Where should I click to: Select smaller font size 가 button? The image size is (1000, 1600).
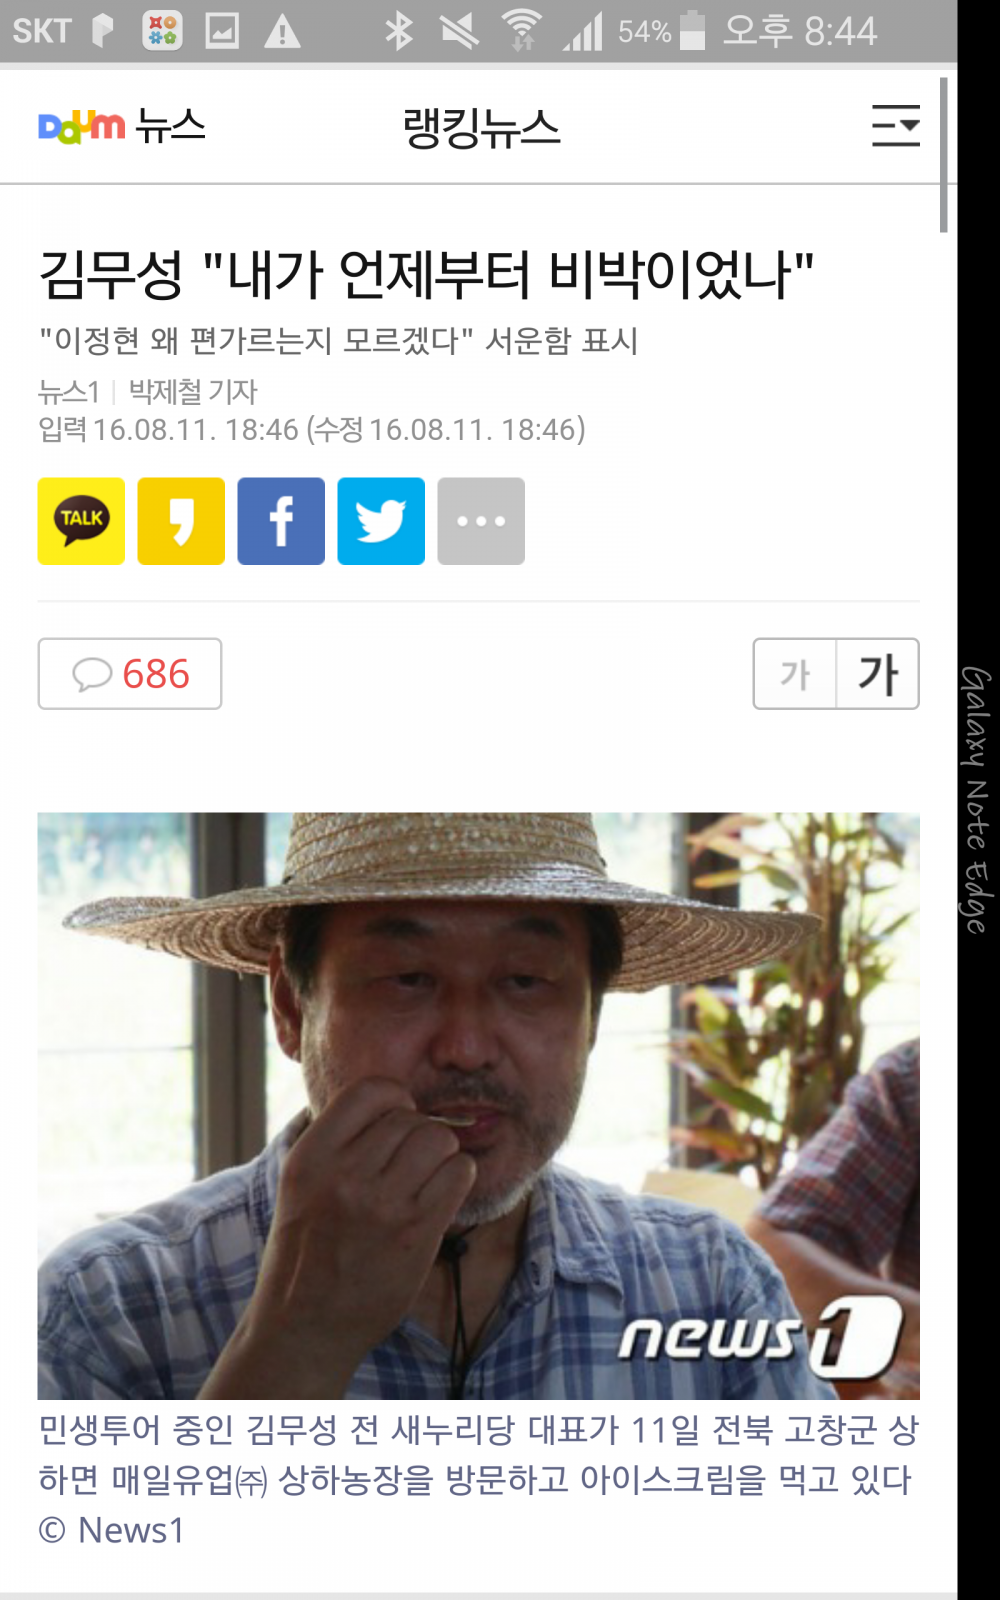pos(795,674)
